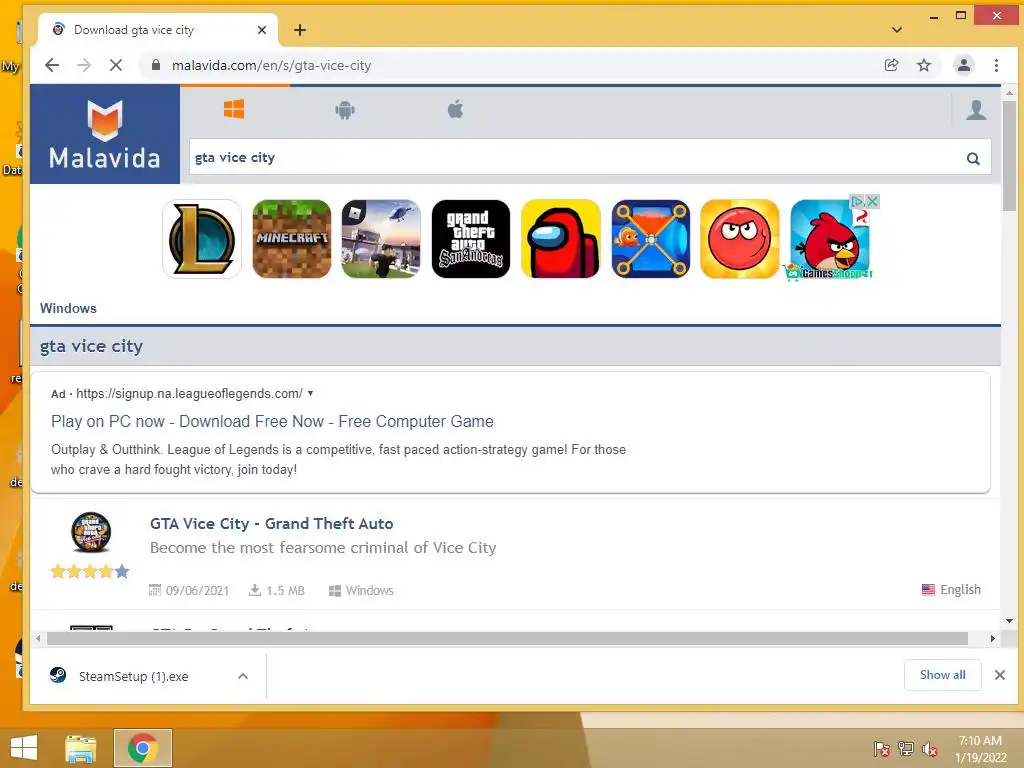
Task: Click the 09/06/2021 date text
Action: 197,591
